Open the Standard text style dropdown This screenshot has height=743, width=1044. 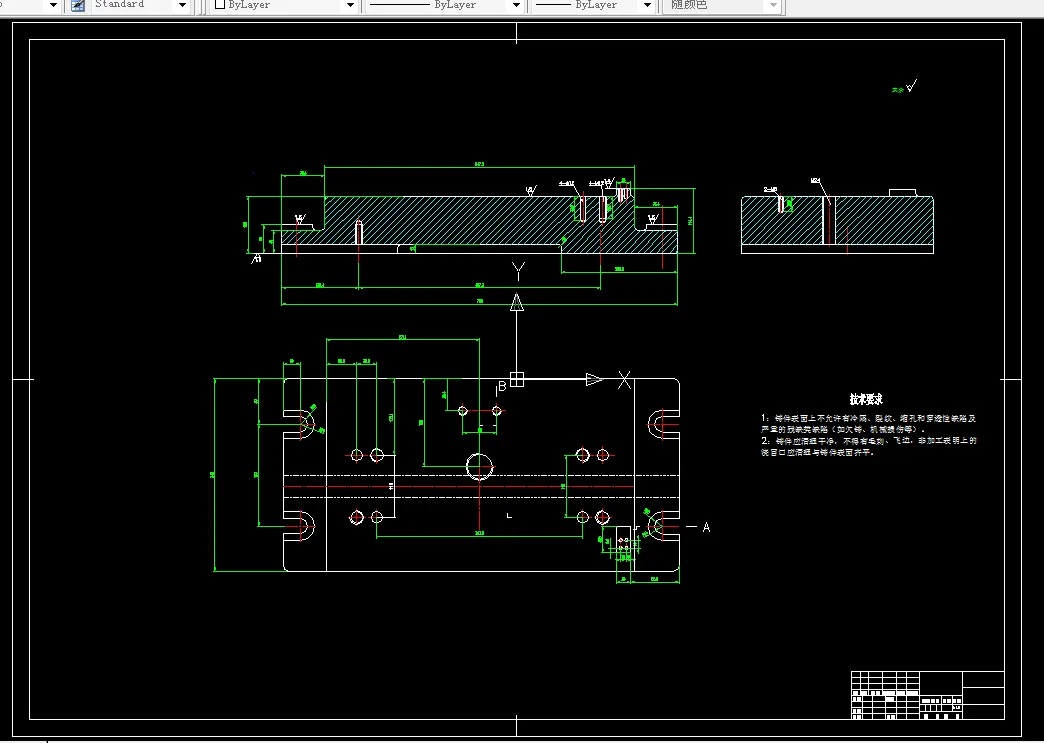tap(140, 5)
